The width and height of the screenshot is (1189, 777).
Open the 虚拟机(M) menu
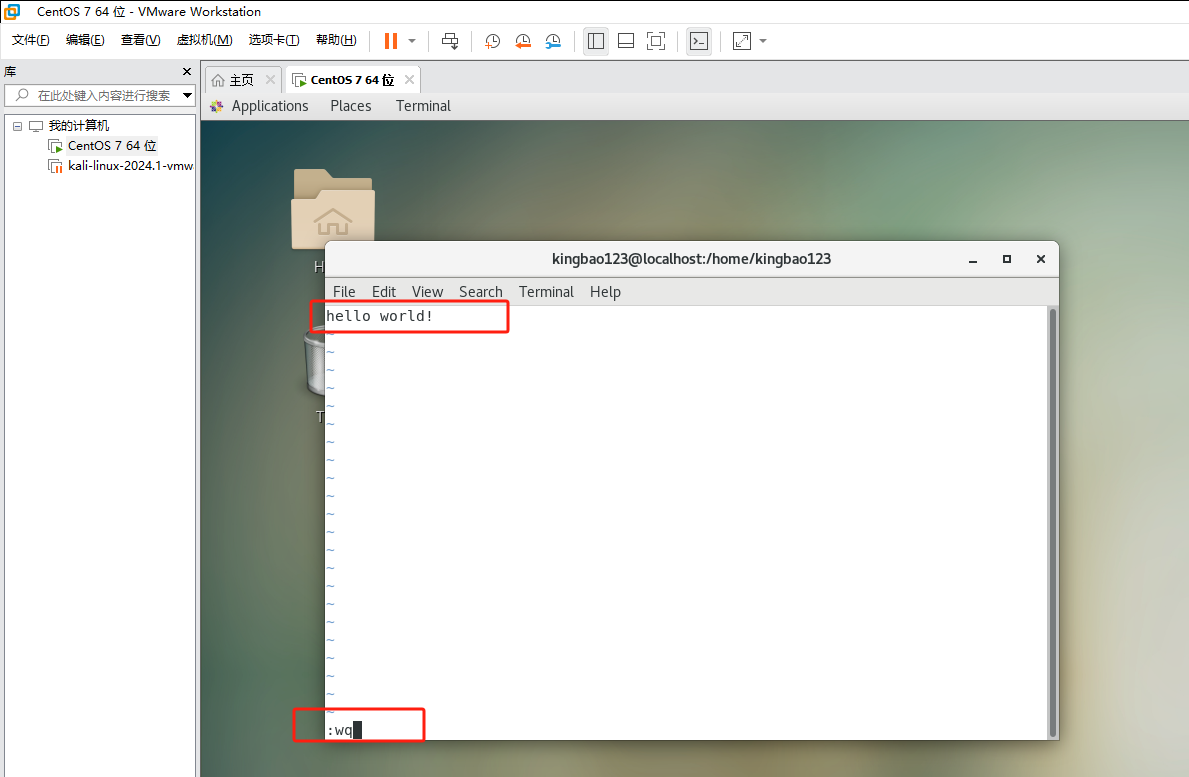point(204,40)
